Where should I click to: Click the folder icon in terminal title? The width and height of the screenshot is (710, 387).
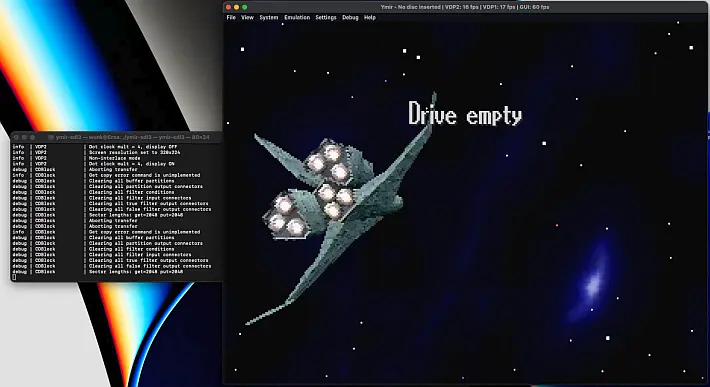point(51,137)
